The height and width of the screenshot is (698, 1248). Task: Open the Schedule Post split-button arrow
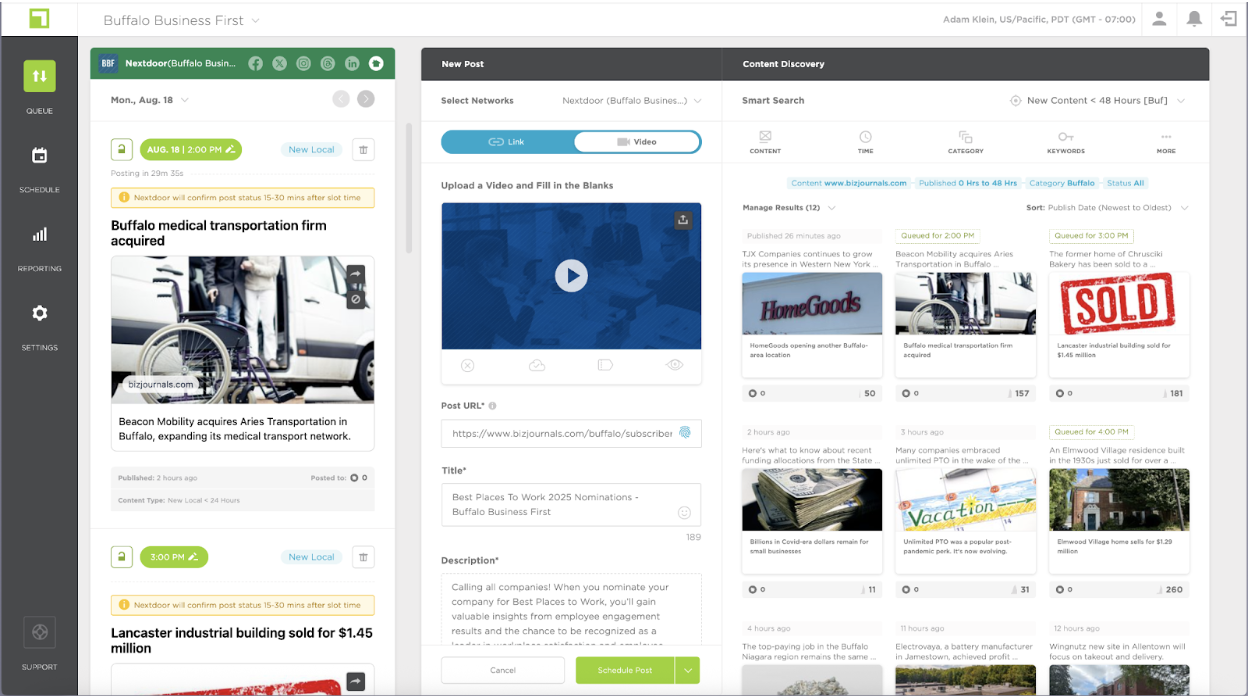click(x=687, y=670)
